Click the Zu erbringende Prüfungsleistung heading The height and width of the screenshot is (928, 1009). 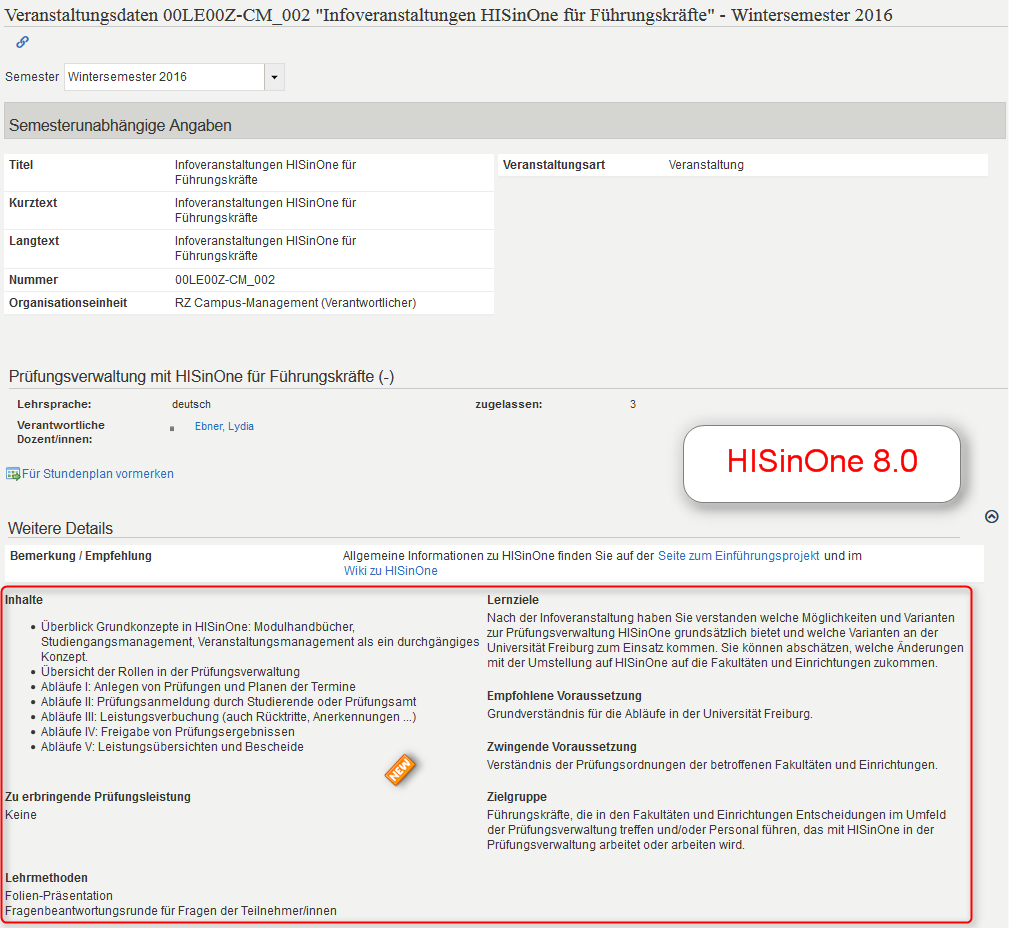click(98, 797)
